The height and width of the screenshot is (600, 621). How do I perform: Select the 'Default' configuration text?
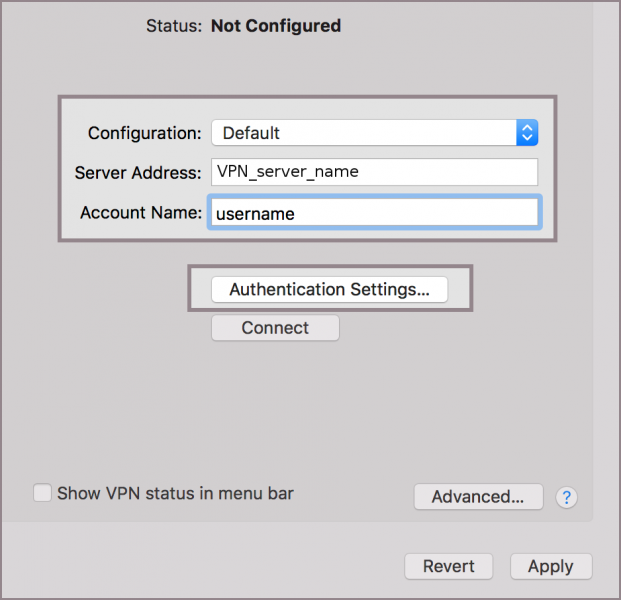(x=251, y=133)
